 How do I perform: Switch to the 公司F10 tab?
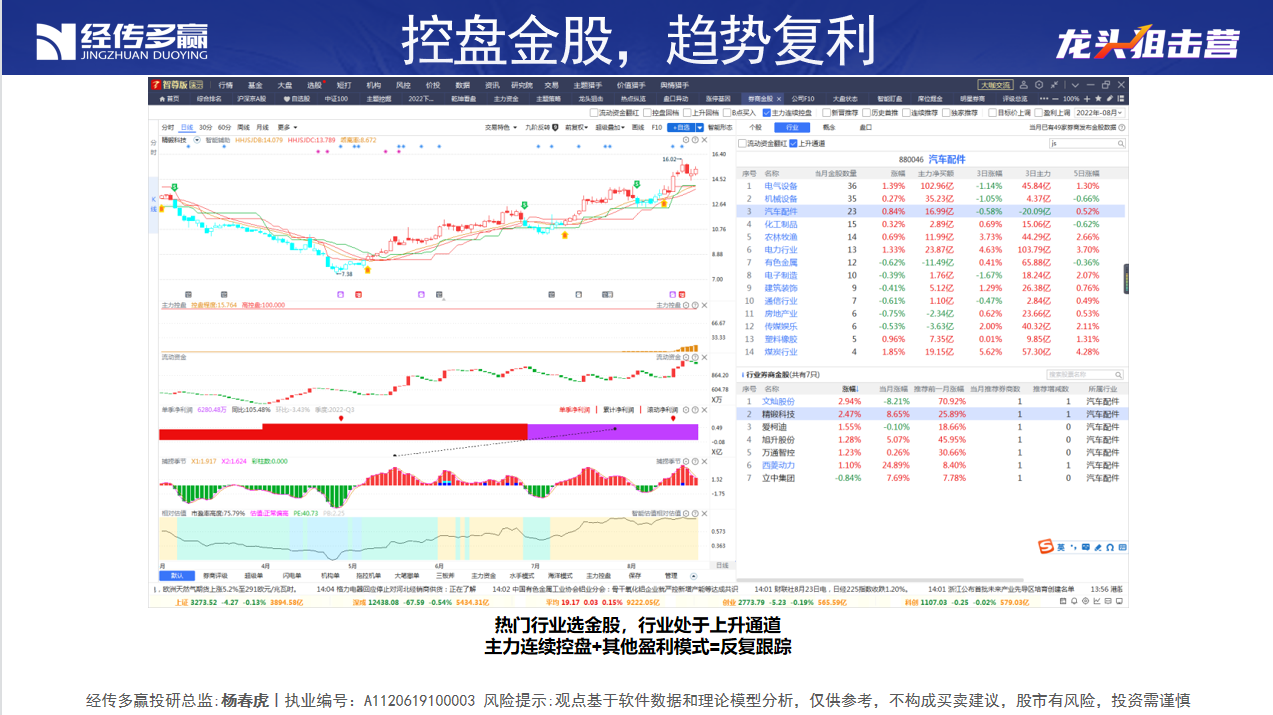click(x=803, y=99)
